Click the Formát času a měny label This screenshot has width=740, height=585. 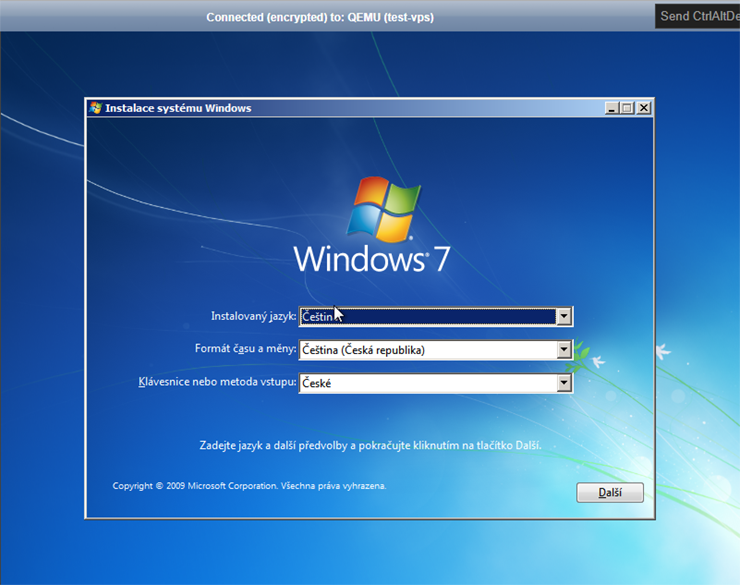point(245,349)
